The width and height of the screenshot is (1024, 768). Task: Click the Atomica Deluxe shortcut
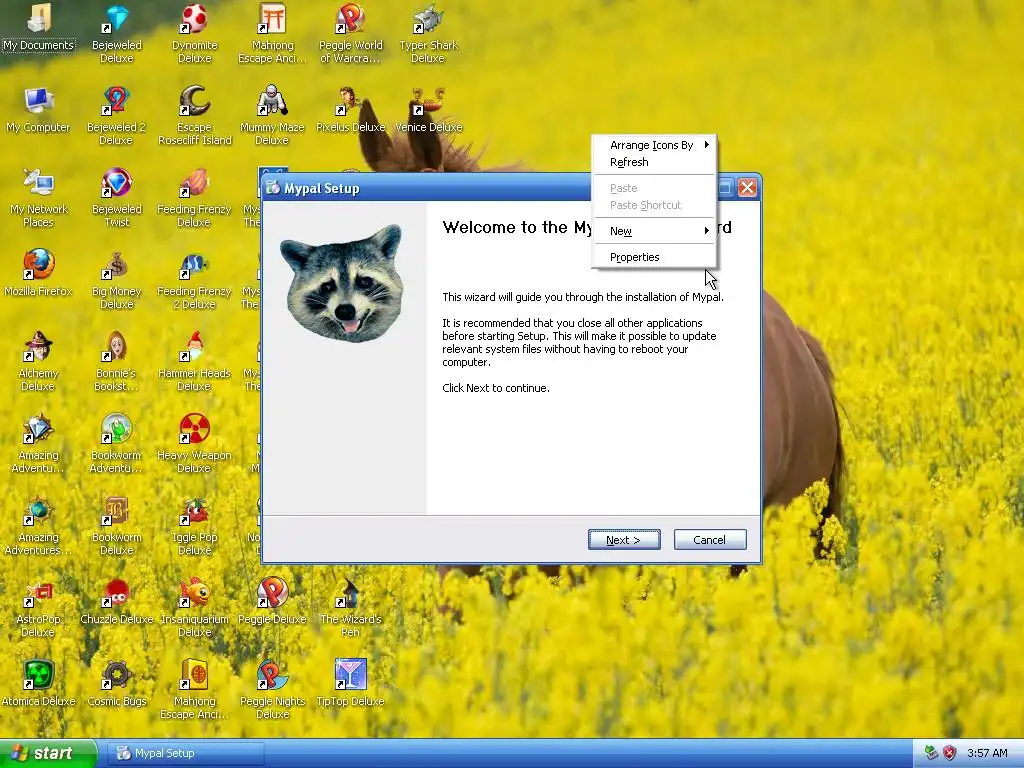pyautogui.click(x=39, y=684)
